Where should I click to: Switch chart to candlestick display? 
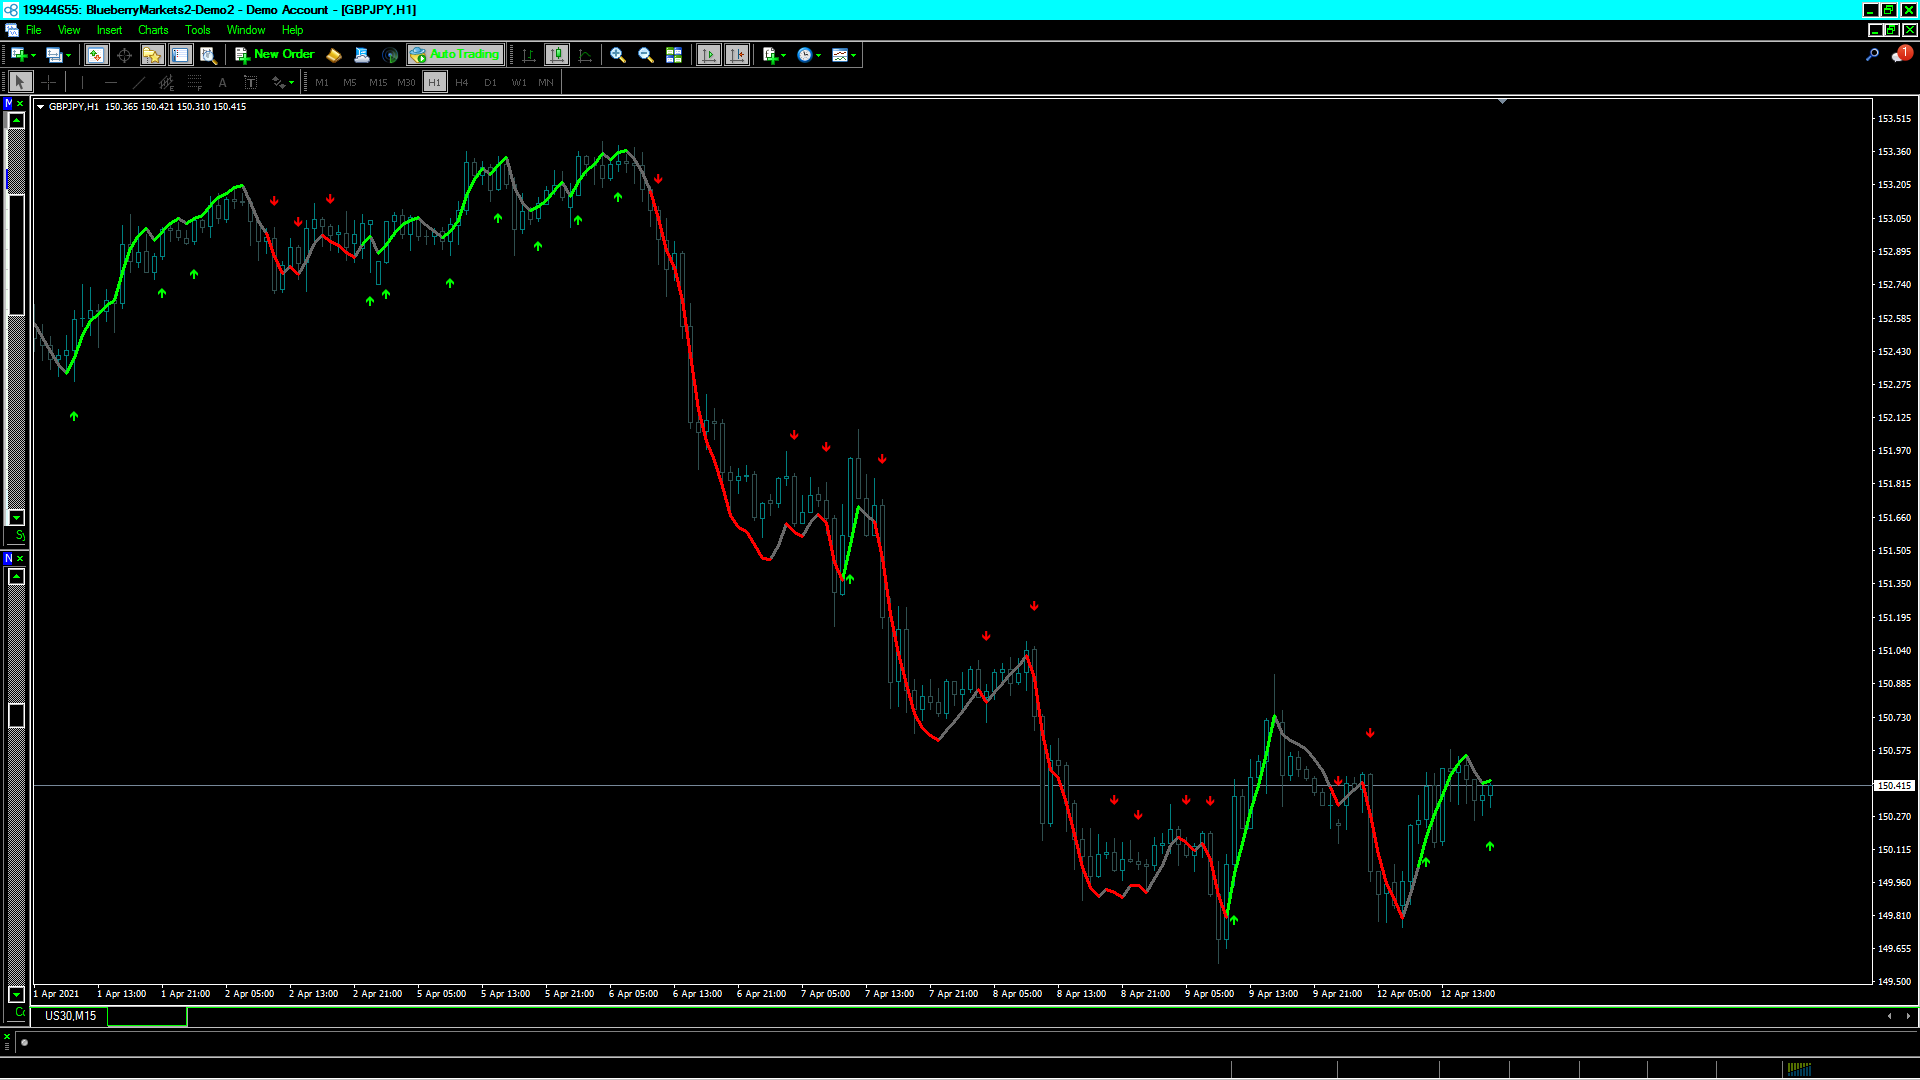(557, 55)
